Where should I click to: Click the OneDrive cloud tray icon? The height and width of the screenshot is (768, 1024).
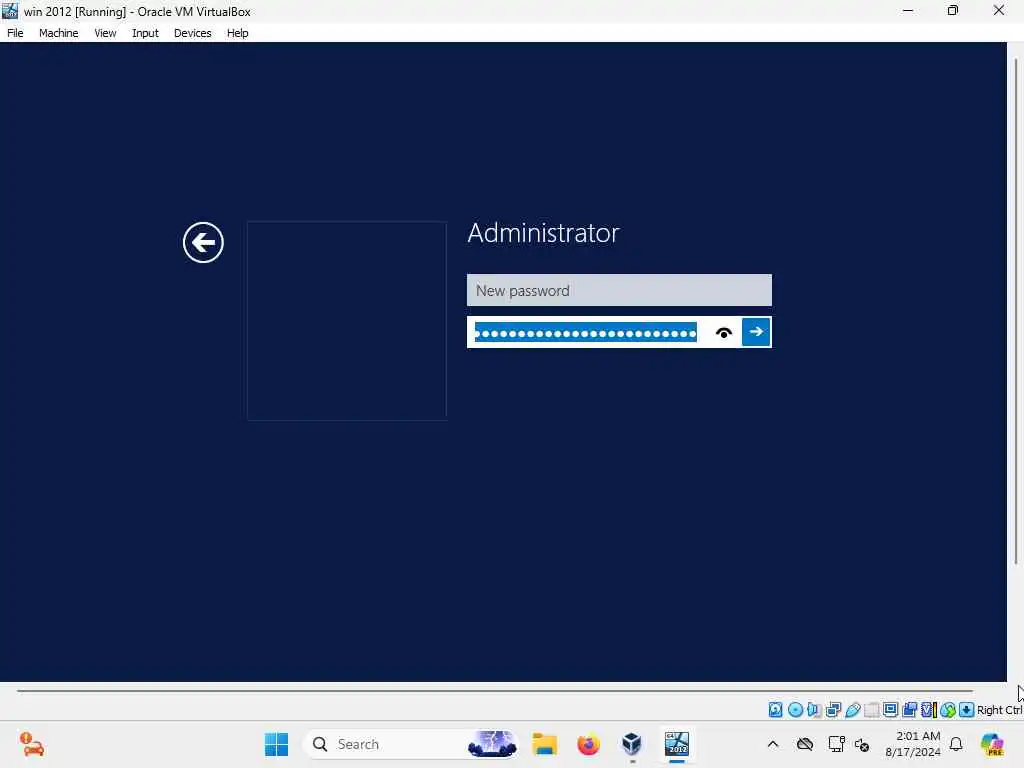805,744
